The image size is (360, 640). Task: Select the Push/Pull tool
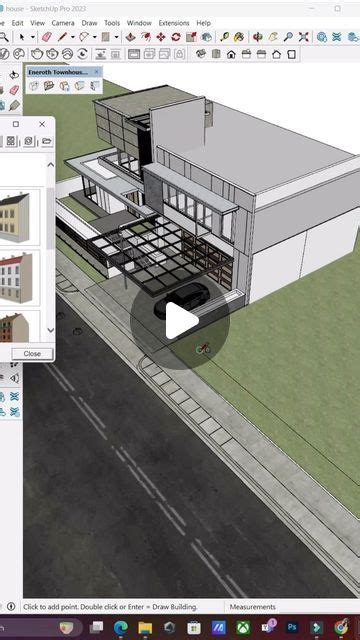coord(130,37)
